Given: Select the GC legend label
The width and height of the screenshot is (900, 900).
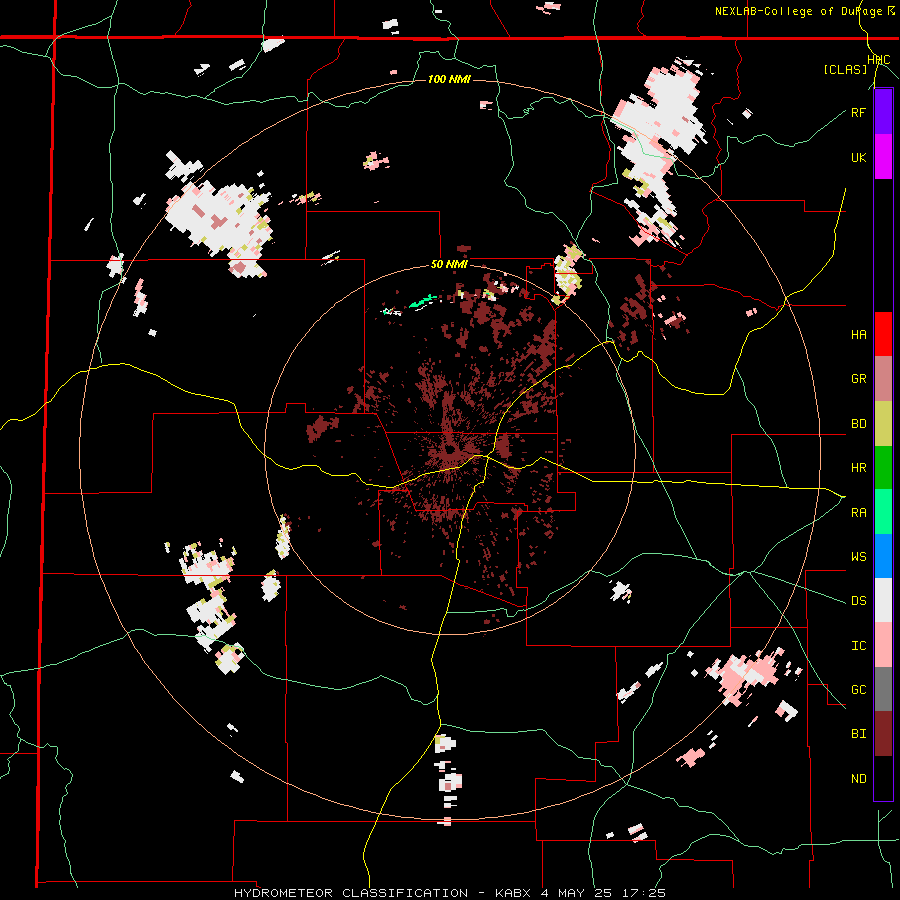Looking at the screenshot, I should 858,690.
